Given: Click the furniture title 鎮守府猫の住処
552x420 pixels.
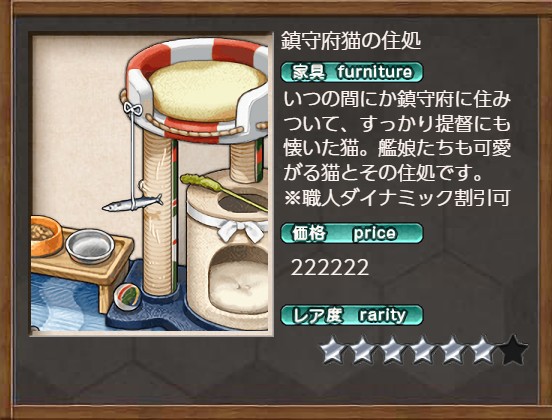Looking at the screenshot, I should [x=351, y=41].
